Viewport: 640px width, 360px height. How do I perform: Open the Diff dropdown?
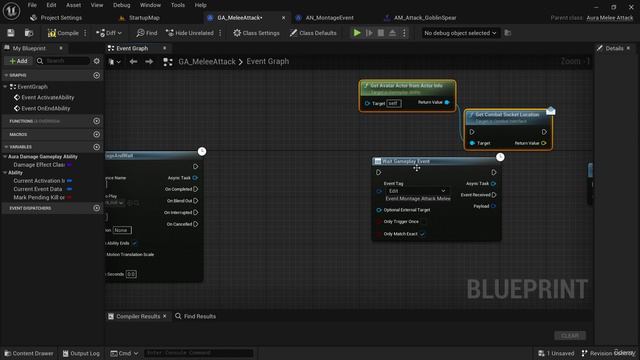pyautogui.click(x=109, y=33)
